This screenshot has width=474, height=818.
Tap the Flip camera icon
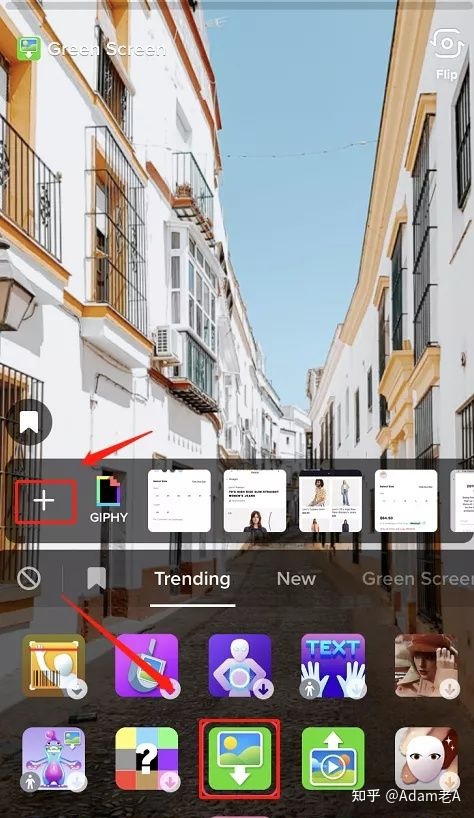point(447,44)
